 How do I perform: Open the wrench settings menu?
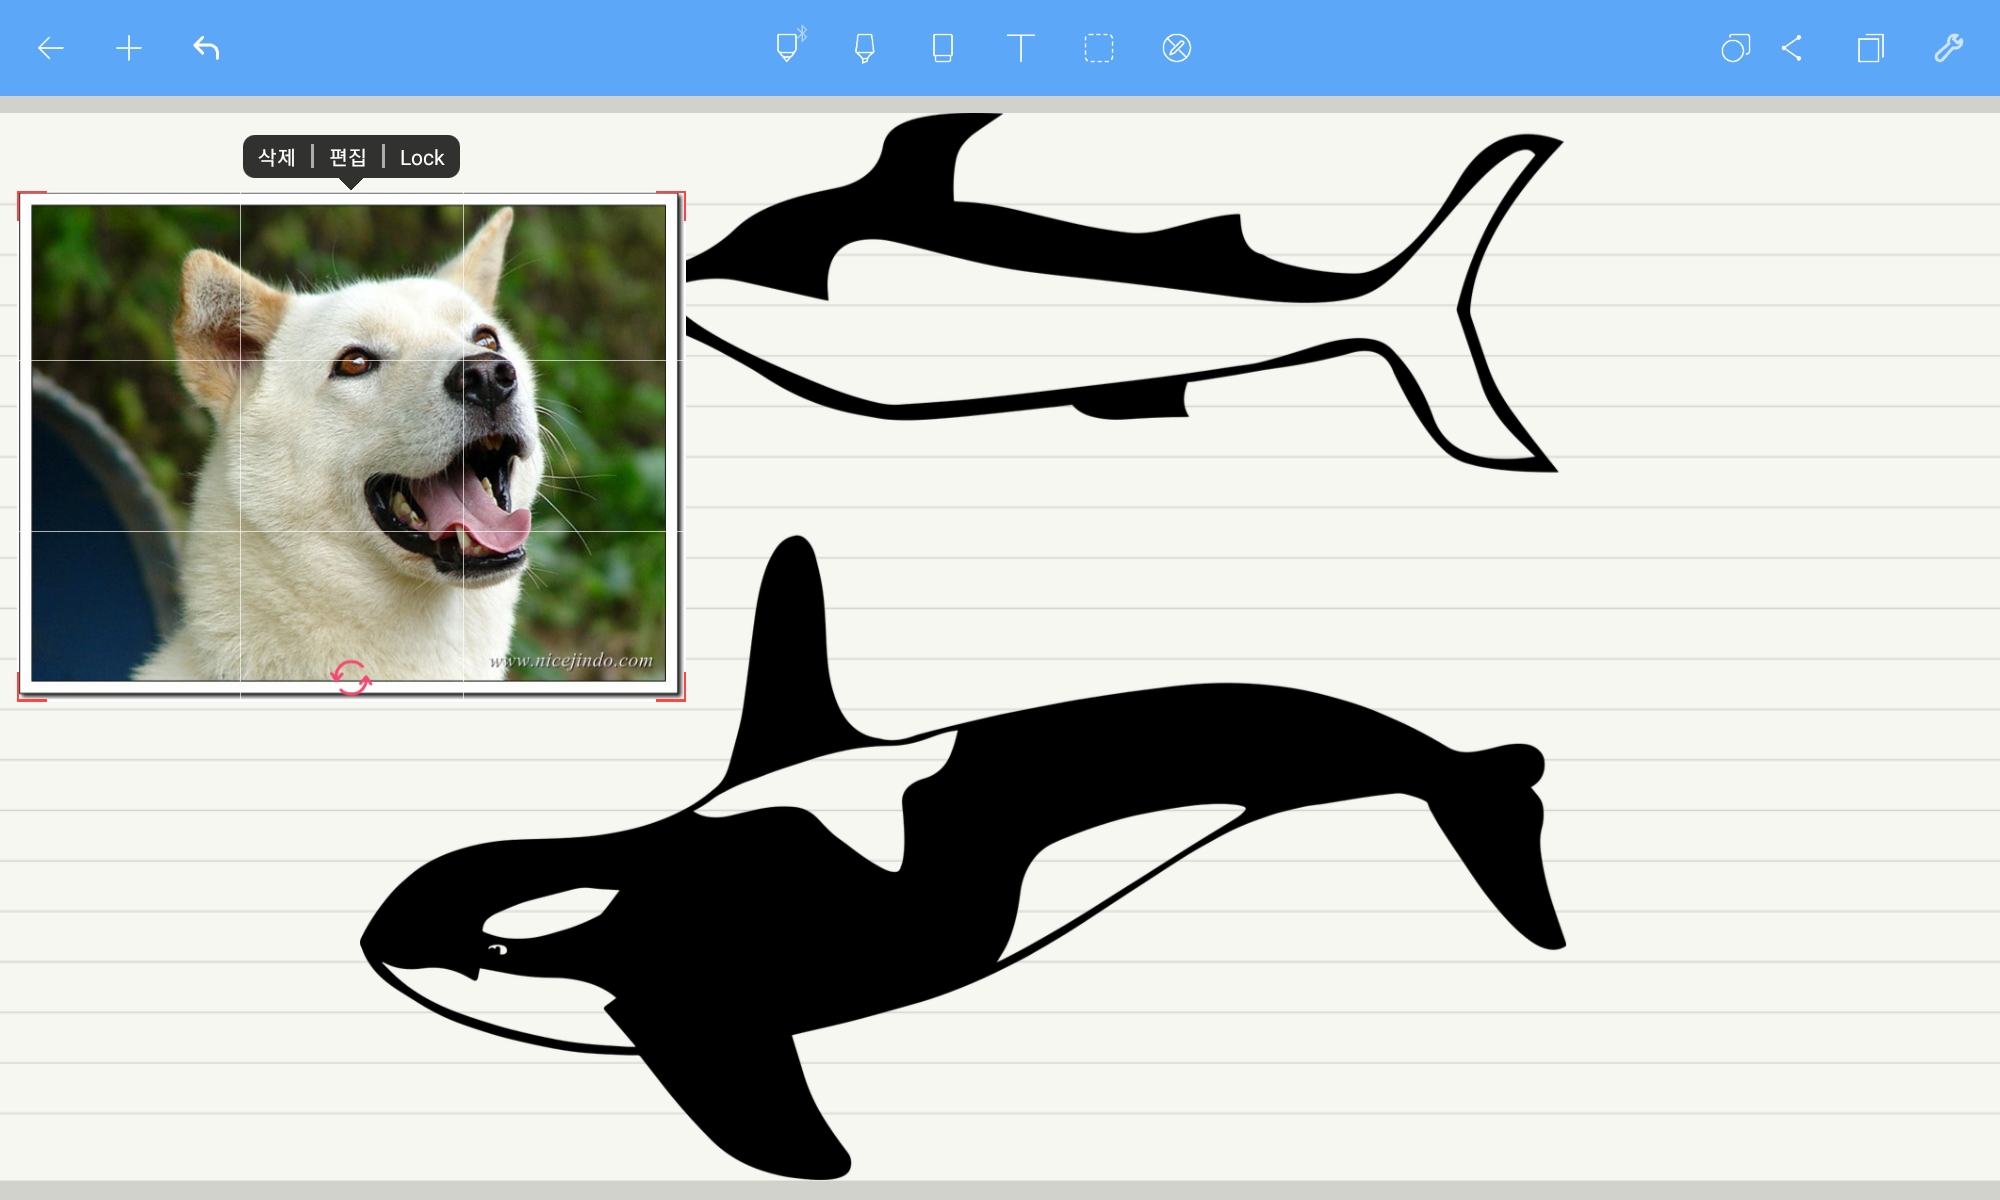(1948, 48)
